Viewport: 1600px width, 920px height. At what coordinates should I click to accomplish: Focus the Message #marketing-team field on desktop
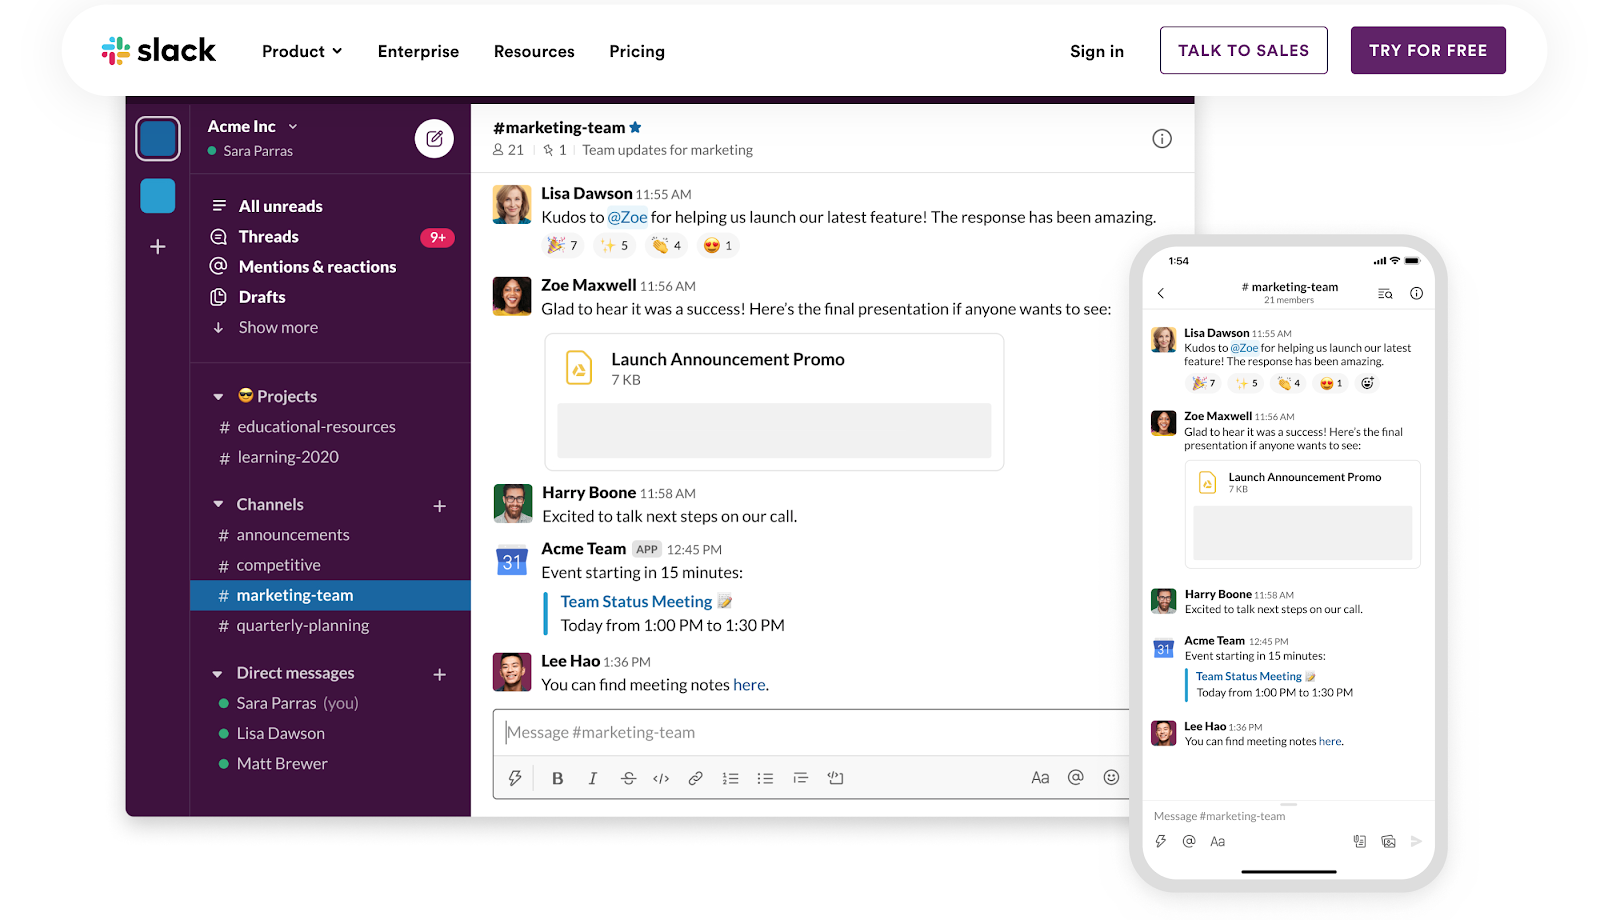pos(811,732)
